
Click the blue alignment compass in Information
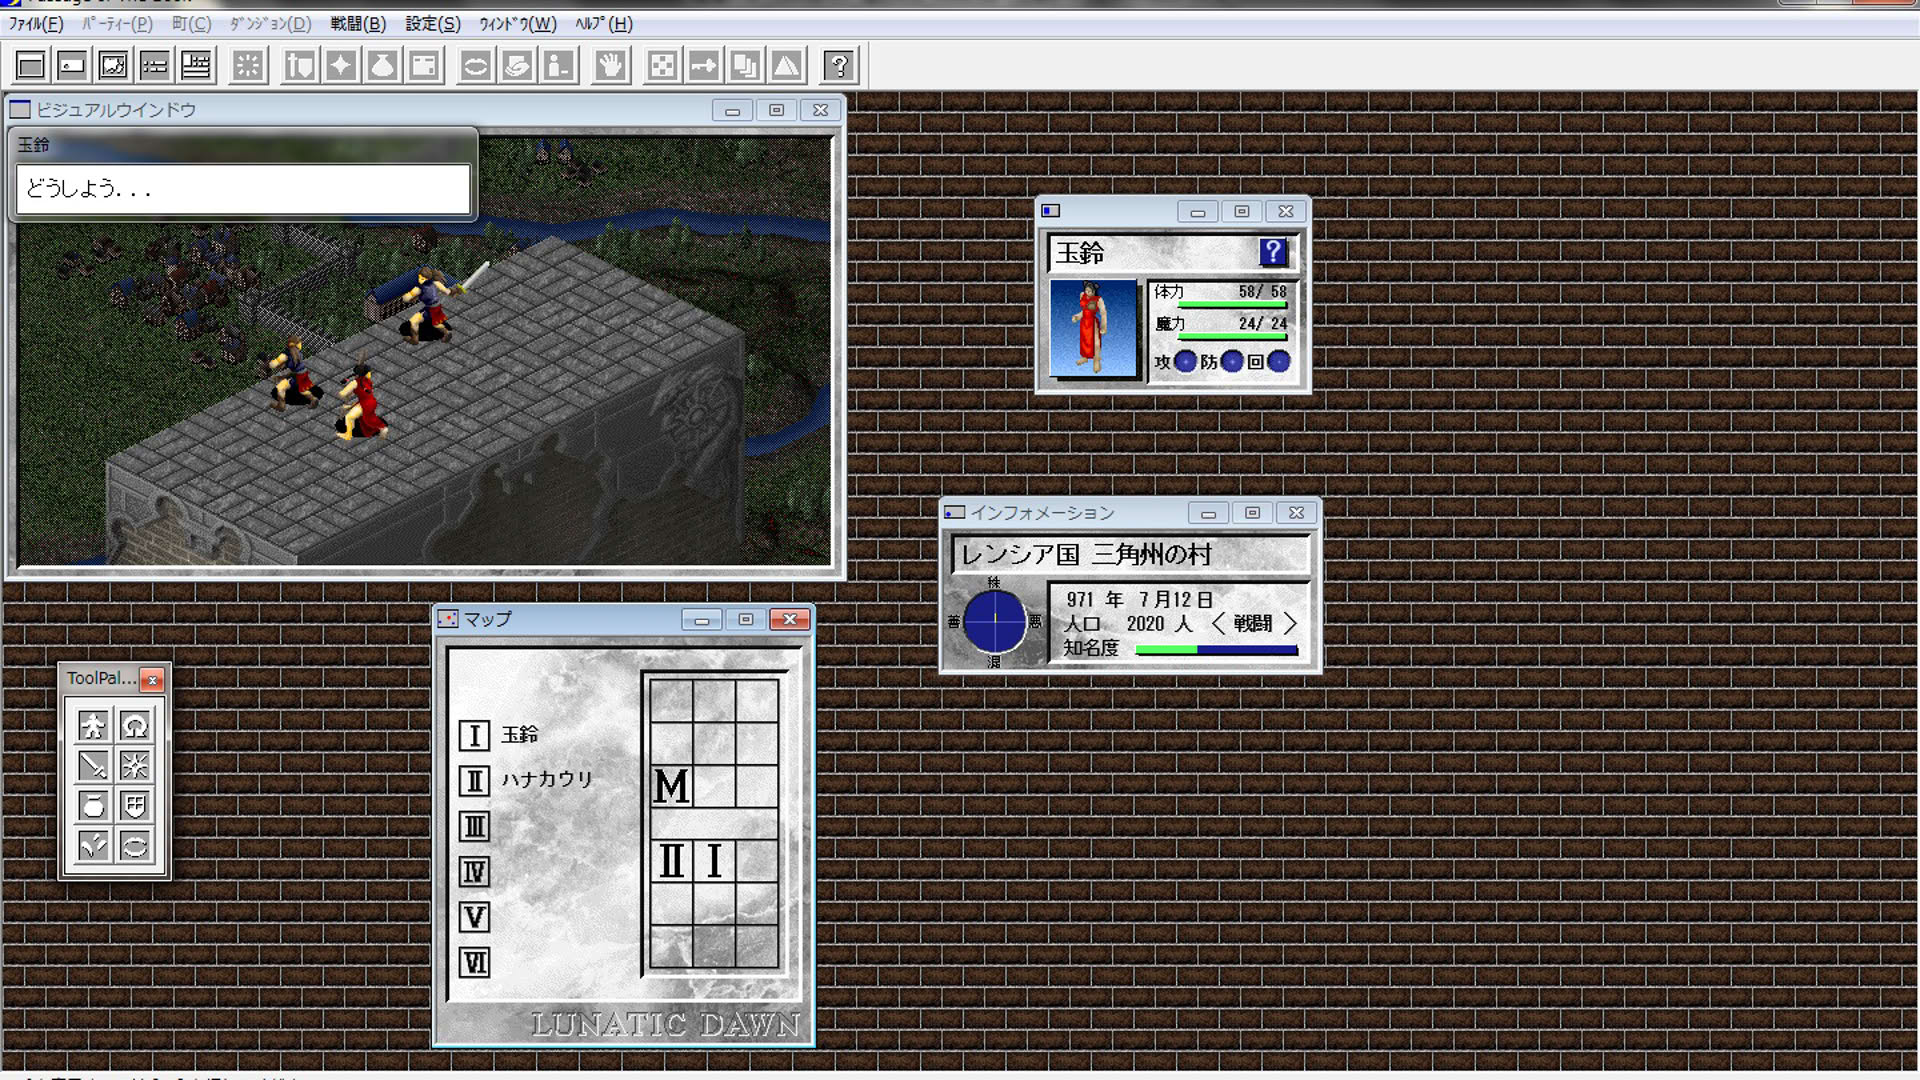click(995, 621)
